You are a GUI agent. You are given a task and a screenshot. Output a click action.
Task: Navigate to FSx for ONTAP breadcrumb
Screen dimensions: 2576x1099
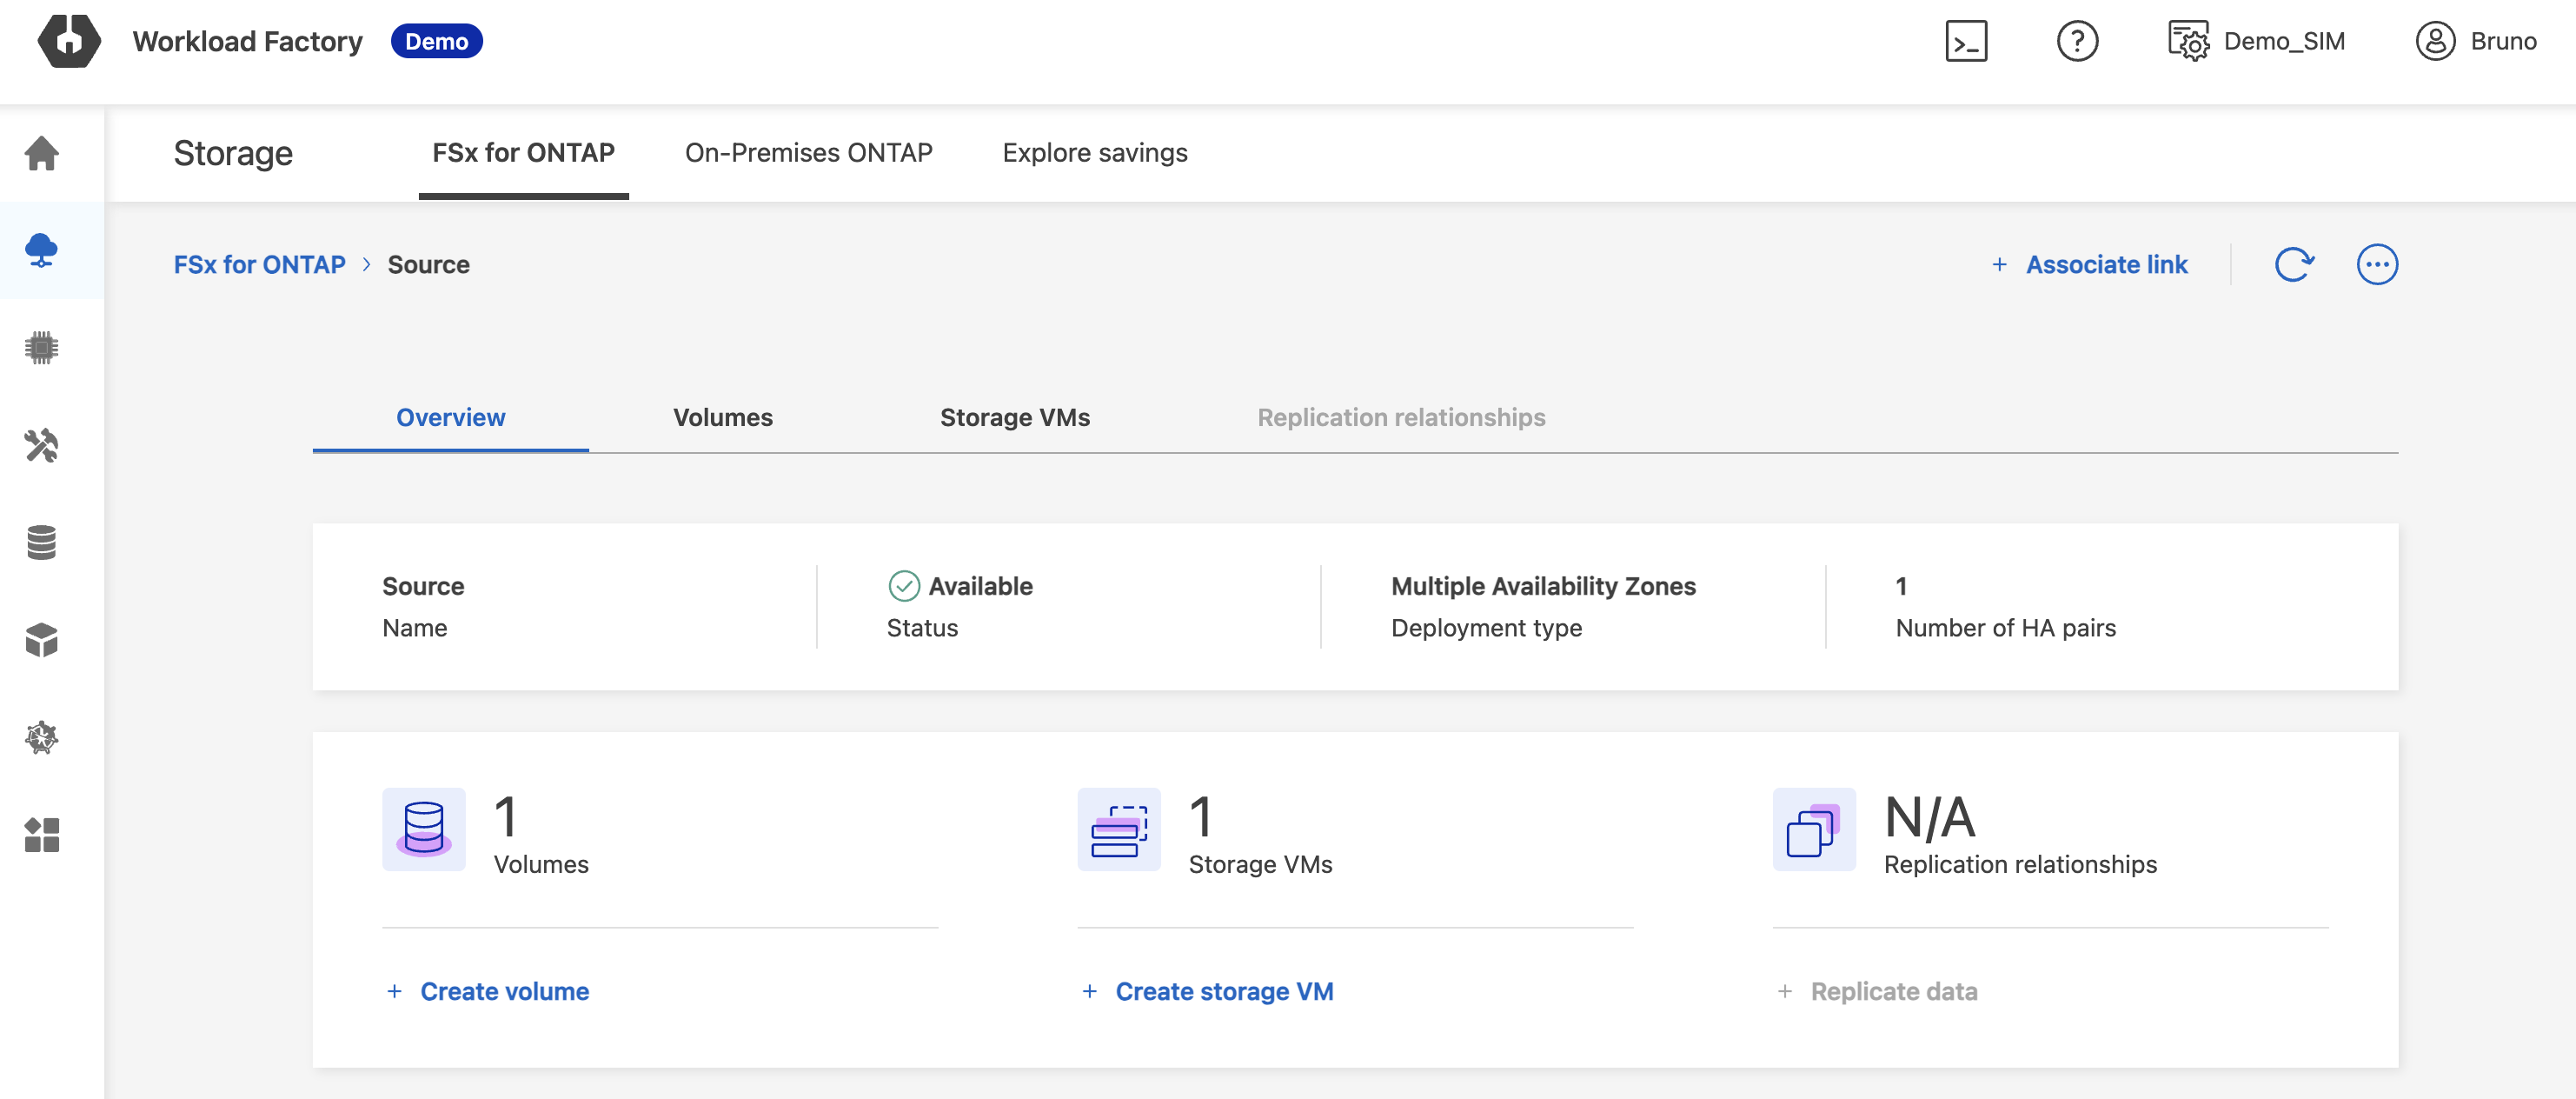click(259, 264)
